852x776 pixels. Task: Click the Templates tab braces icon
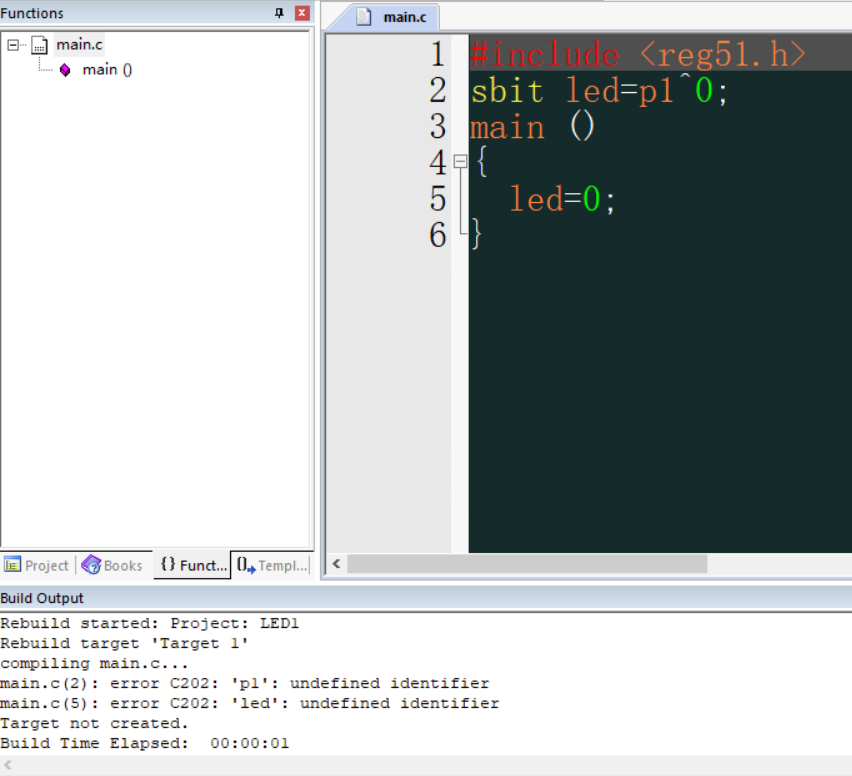pyautogui.click(x=246, y=566)
